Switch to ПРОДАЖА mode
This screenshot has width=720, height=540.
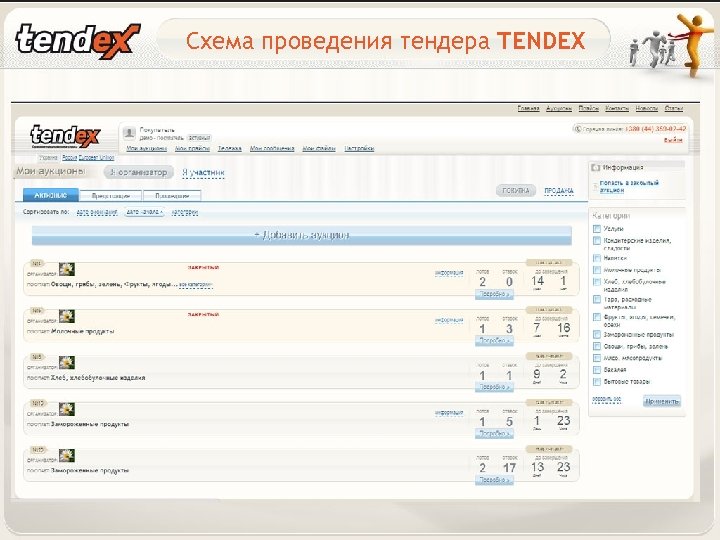click(559, 191)
